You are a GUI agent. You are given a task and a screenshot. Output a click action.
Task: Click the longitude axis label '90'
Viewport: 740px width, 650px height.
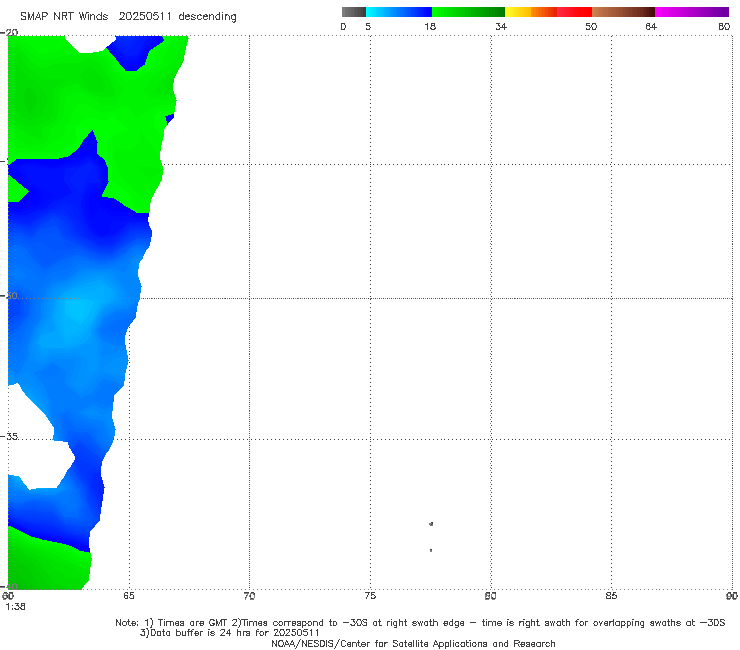pyautogui.click(x=732, y=596)
